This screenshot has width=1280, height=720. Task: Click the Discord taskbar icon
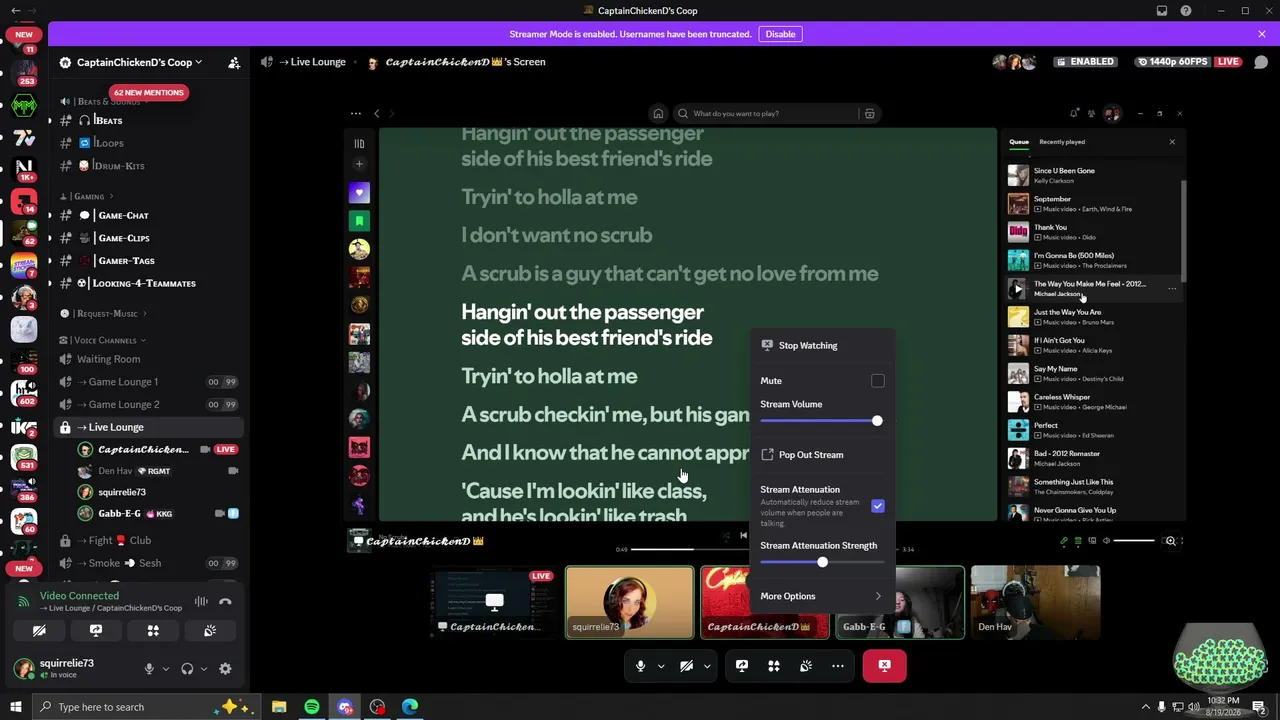tap(345, 707)
